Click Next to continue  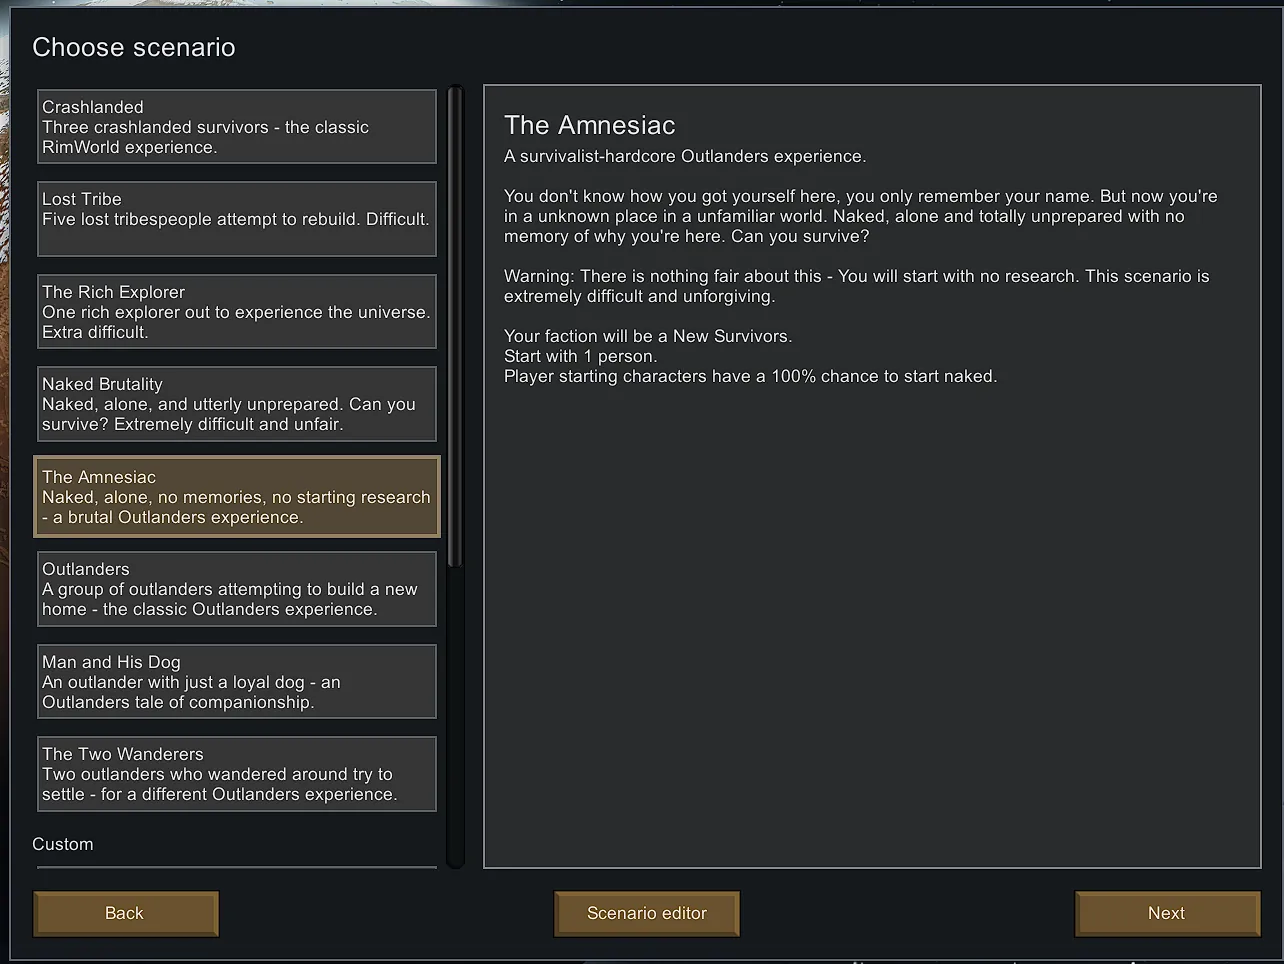tap(1167, 913)
